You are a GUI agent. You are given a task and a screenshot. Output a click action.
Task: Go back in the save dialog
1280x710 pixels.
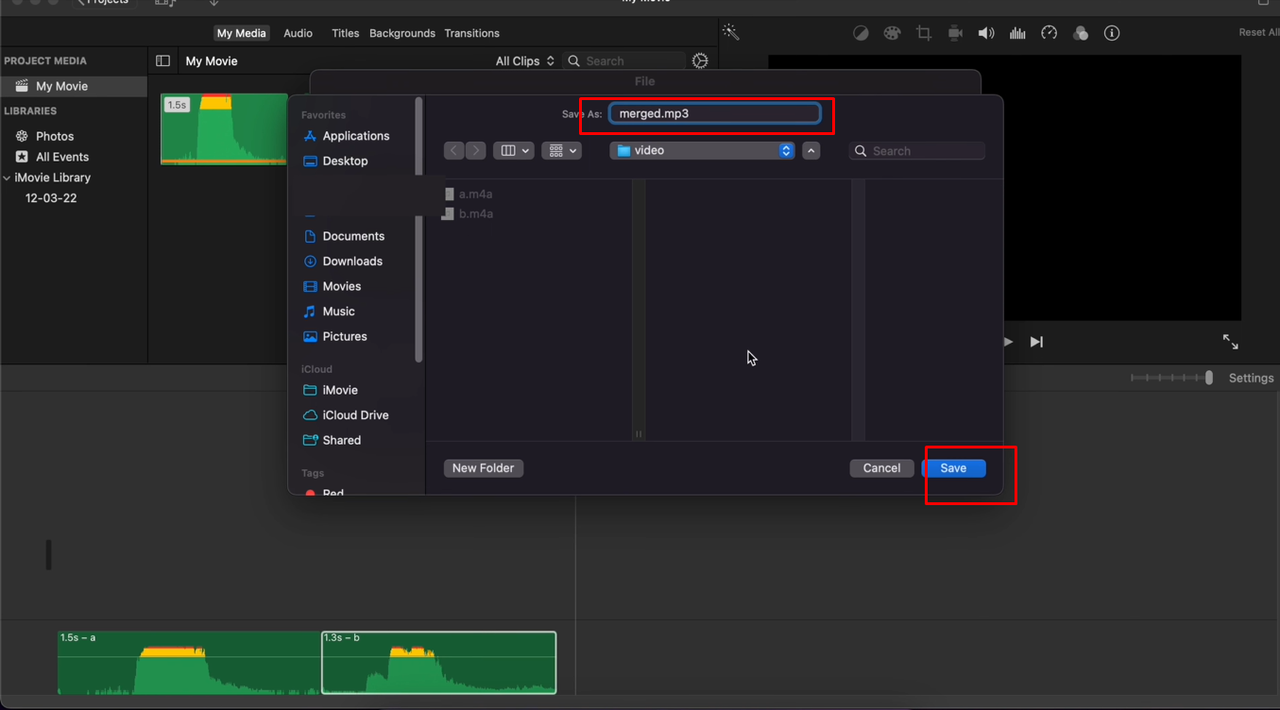[454, 151]
